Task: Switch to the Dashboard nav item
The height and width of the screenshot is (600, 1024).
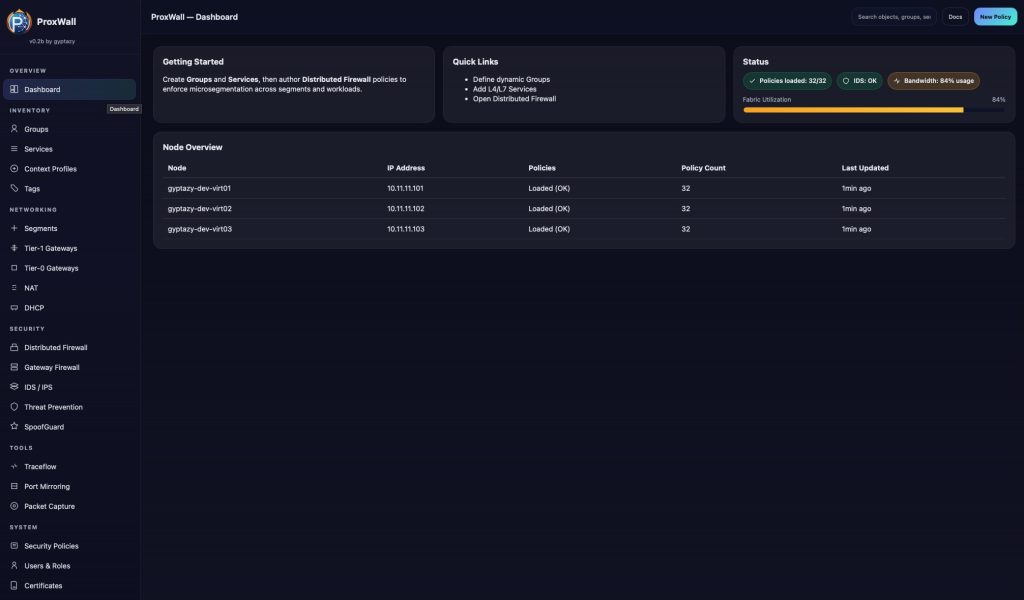Action: (41, 88)
